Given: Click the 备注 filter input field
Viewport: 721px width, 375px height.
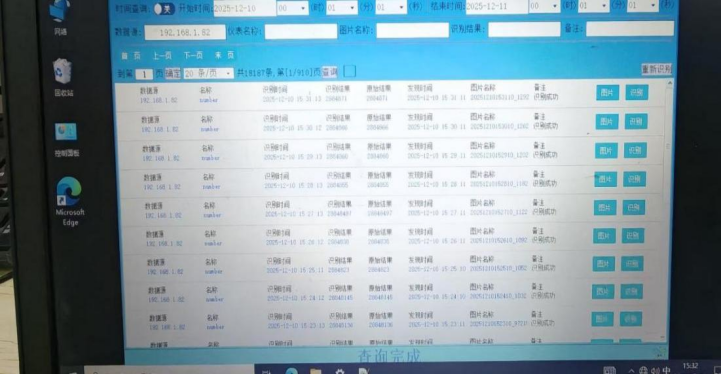Looking at the screenshot, I should coord(630,28).
